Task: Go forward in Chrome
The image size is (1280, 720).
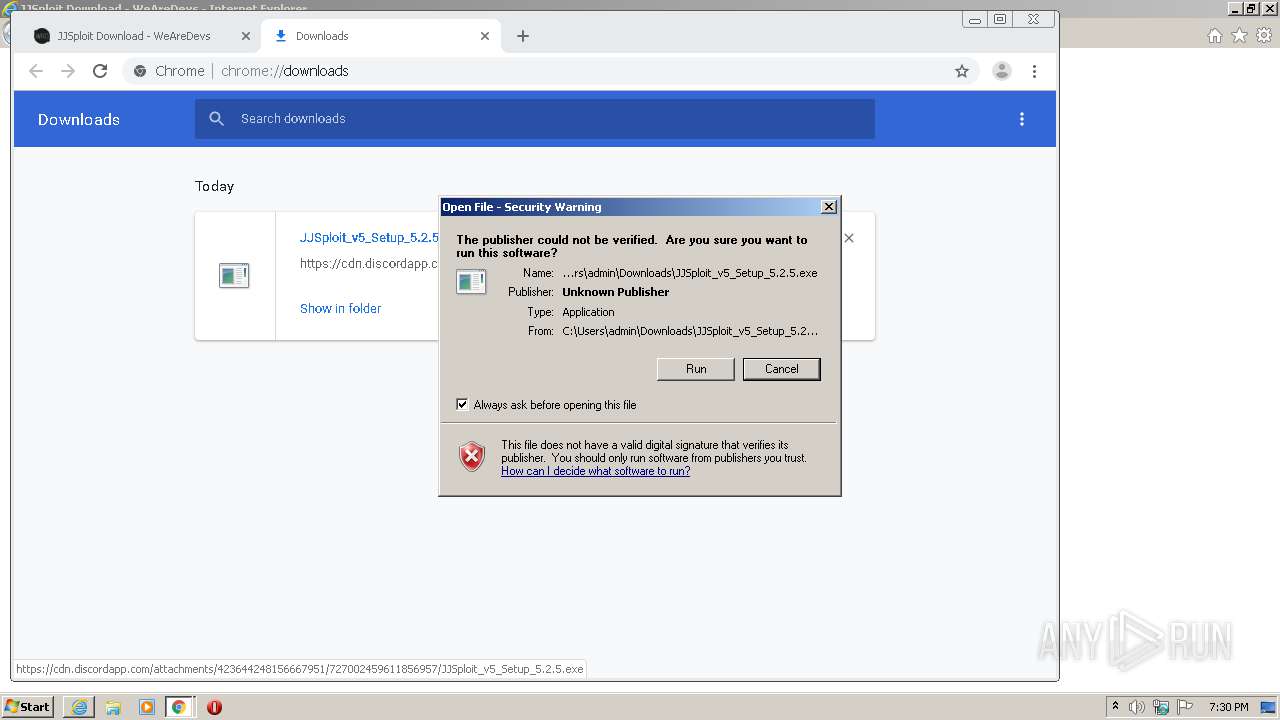Action: 68,71
